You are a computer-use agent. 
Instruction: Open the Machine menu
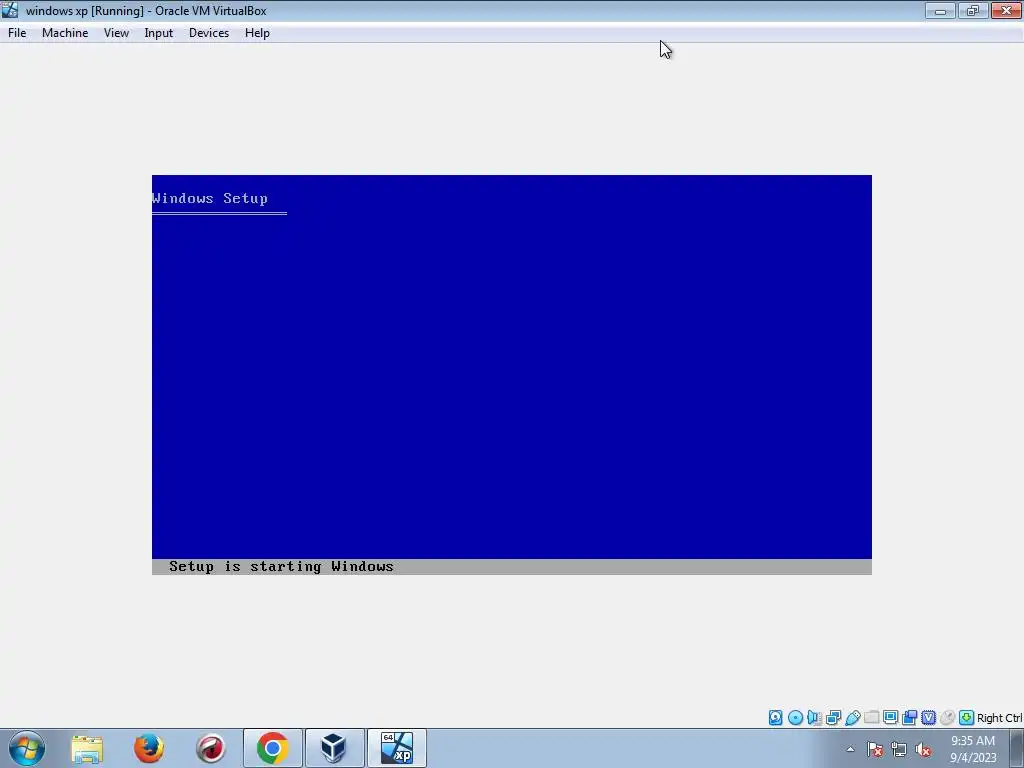(65, 33)
